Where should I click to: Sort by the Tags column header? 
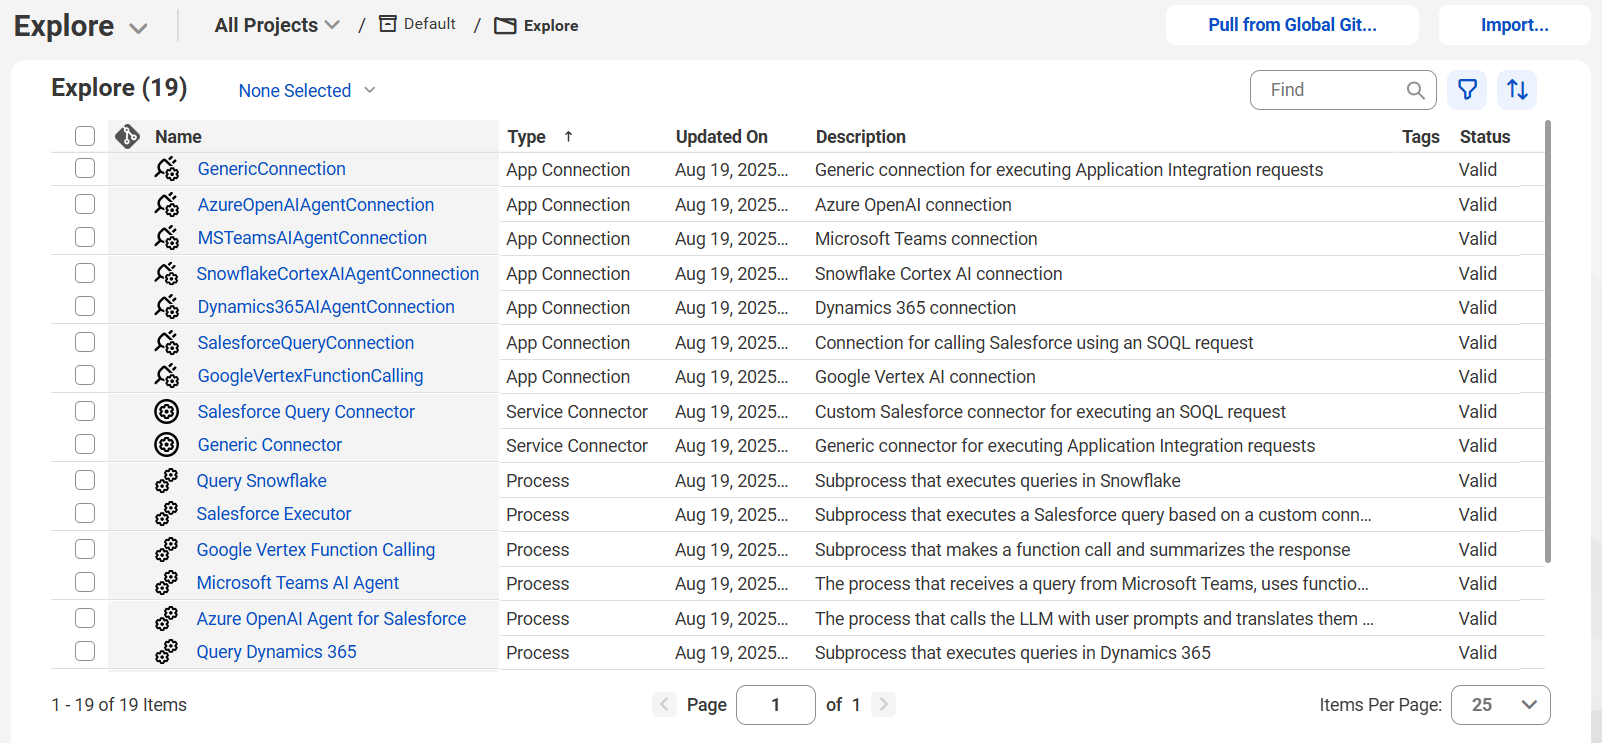pyautogui.click(x=1420, y=137)
